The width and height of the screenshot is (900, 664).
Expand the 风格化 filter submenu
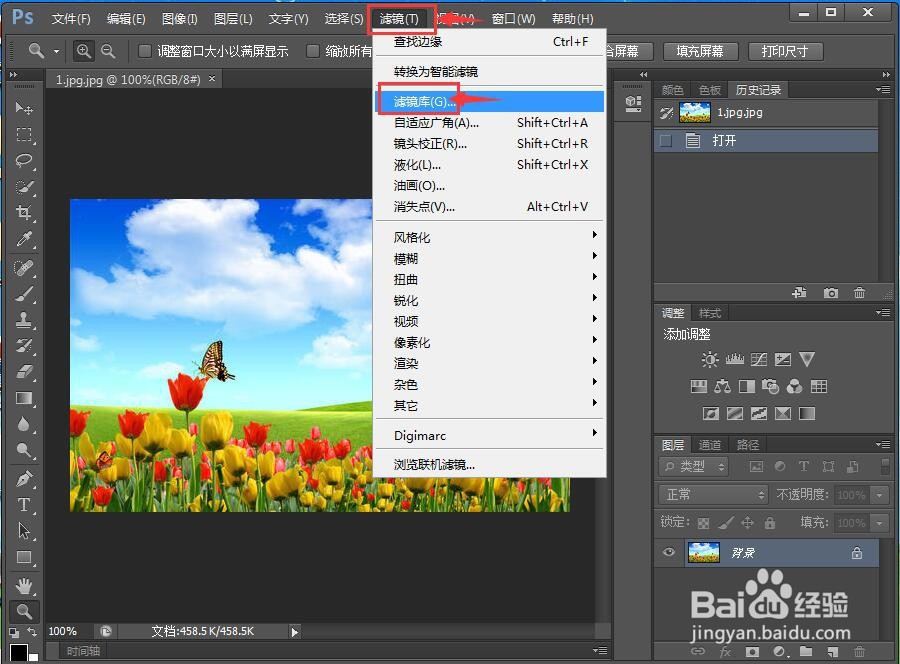click(x=490, y=236)
